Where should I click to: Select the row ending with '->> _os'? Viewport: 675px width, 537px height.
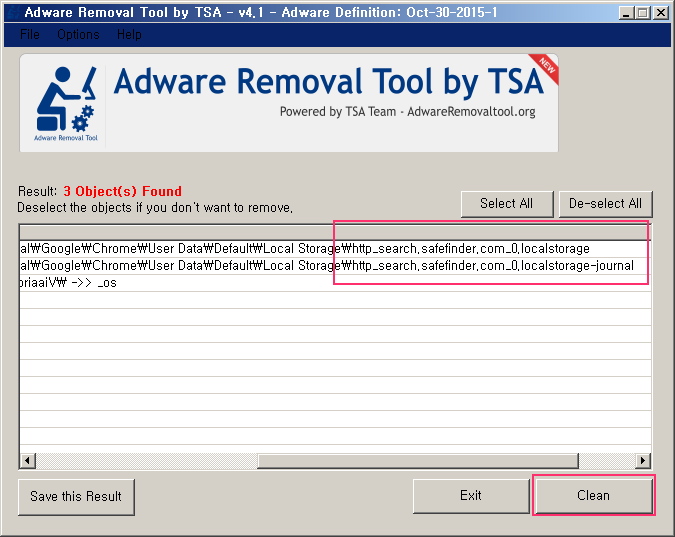pos(335,283)
